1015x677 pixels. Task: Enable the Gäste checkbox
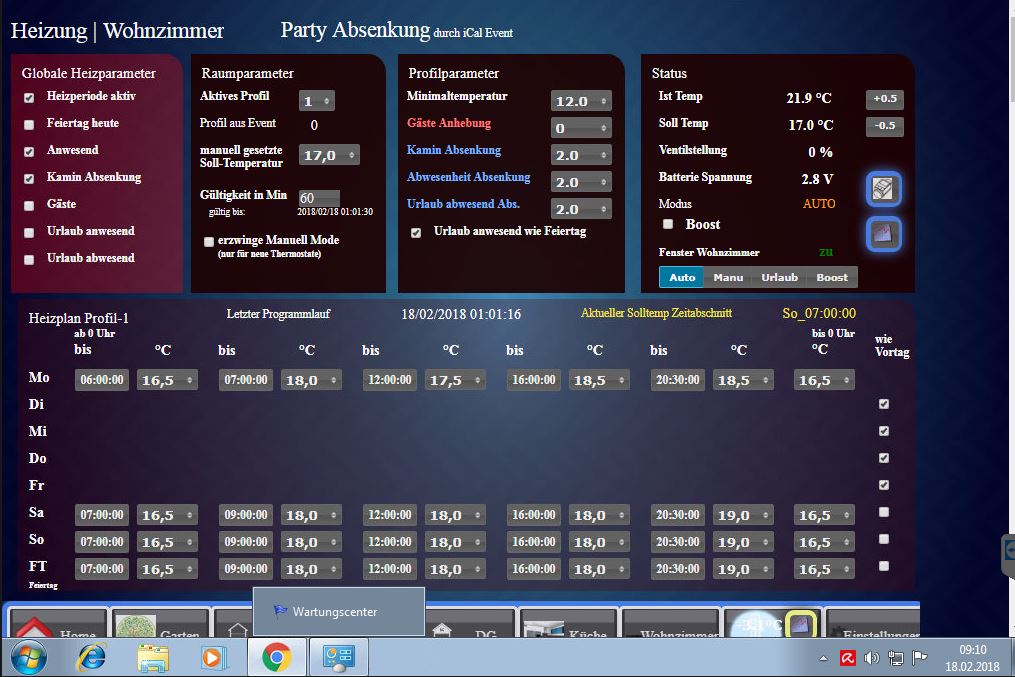coord(29,206)
